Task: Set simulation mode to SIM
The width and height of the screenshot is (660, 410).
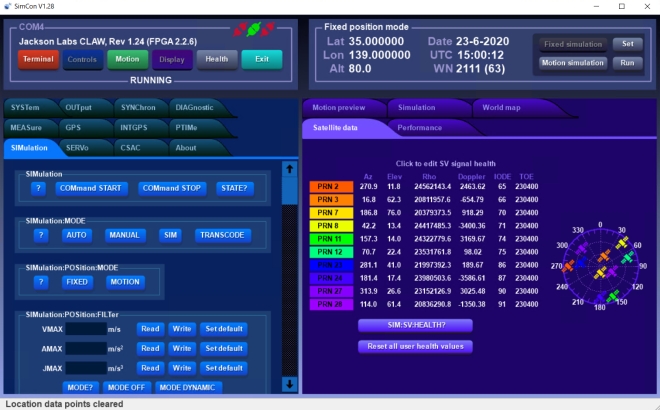Action: click(170, 235)
